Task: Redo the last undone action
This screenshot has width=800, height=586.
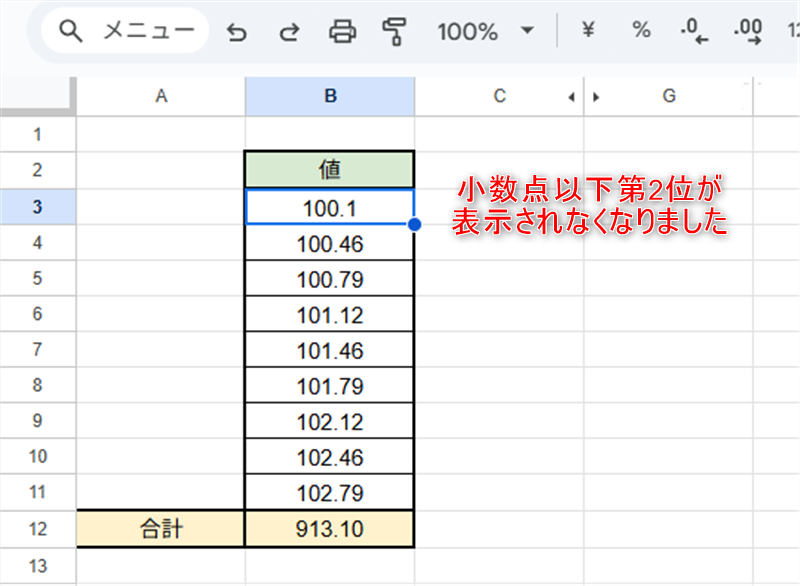Action: point(289,32)
